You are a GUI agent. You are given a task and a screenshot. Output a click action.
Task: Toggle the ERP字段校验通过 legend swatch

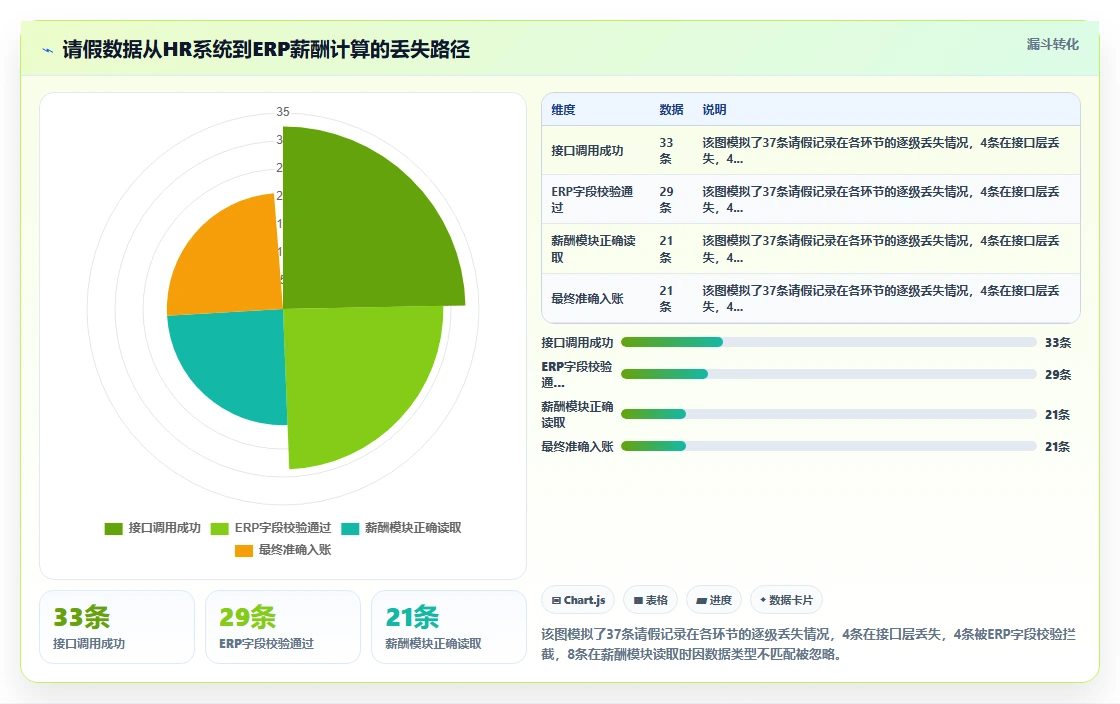pyautogui.click(x=219, y=528)
